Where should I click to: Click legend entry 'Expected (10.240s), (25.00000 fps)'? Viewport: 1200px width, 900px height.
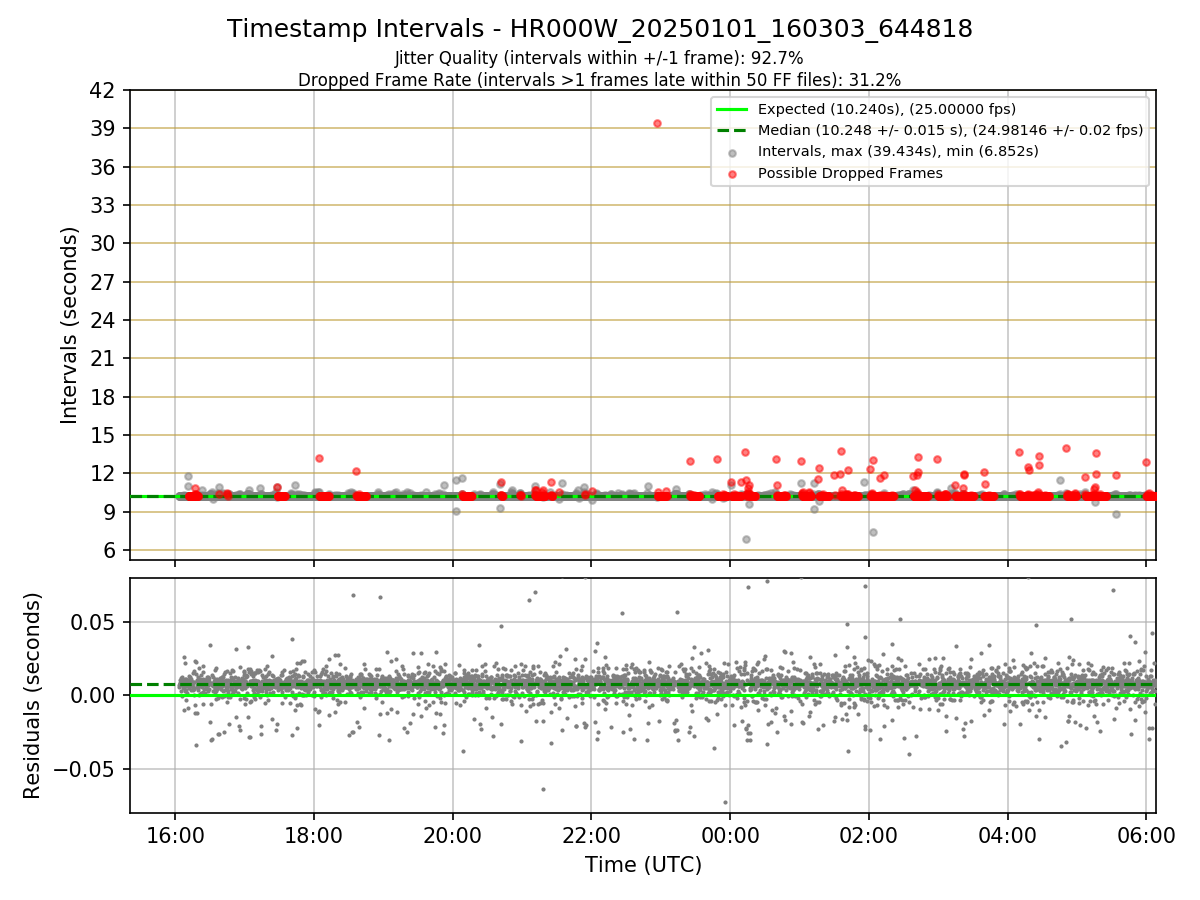point(887,109)
